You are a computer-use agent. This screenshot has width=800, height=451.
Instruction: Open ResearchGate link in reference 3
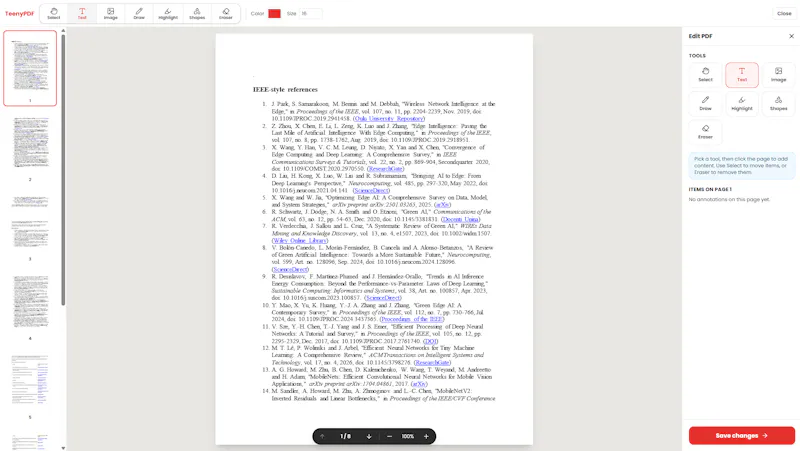pos(385,168)
